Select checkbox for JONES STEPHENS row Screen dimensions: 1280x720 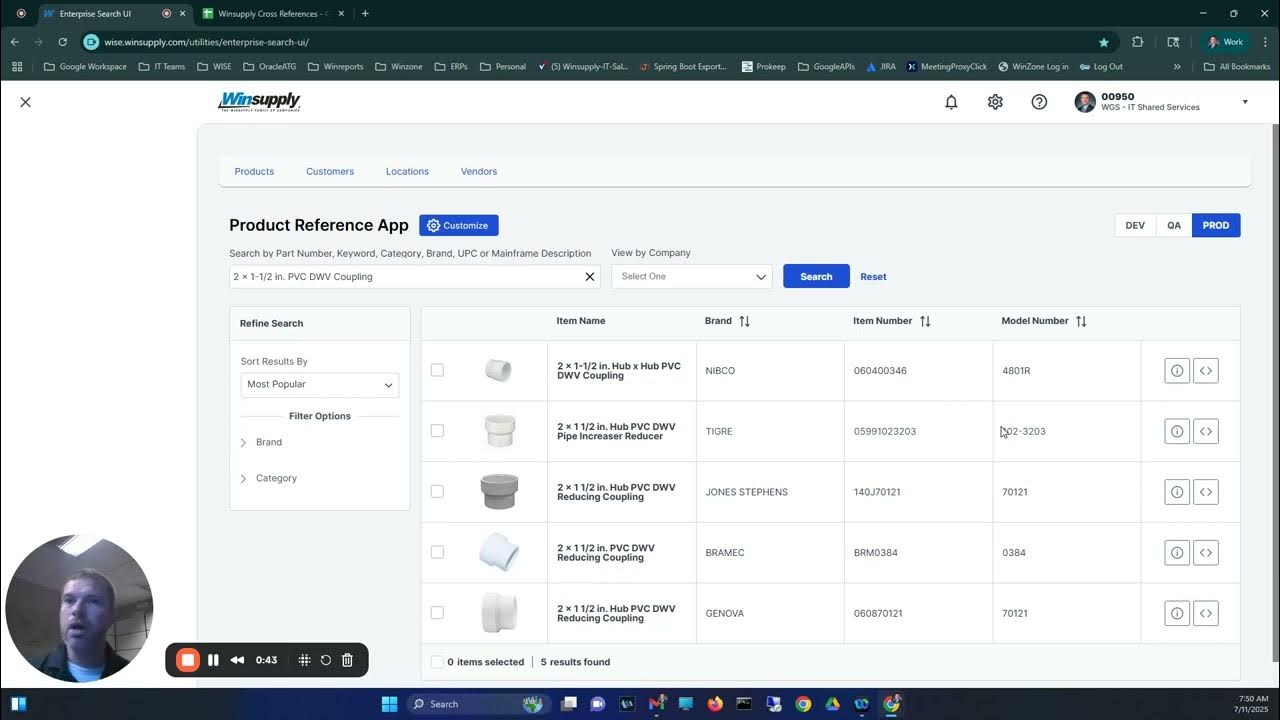[437, 492]
